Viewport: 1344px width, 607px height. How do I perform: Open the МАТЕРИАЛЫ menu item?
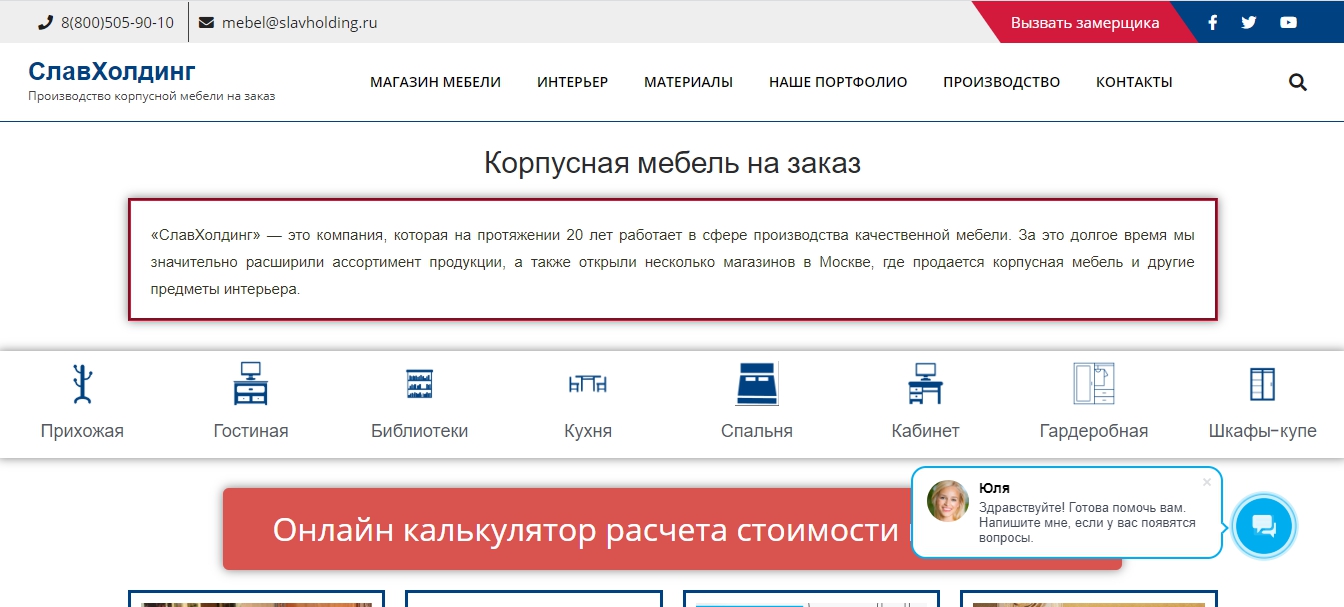[x=688, y=82]
